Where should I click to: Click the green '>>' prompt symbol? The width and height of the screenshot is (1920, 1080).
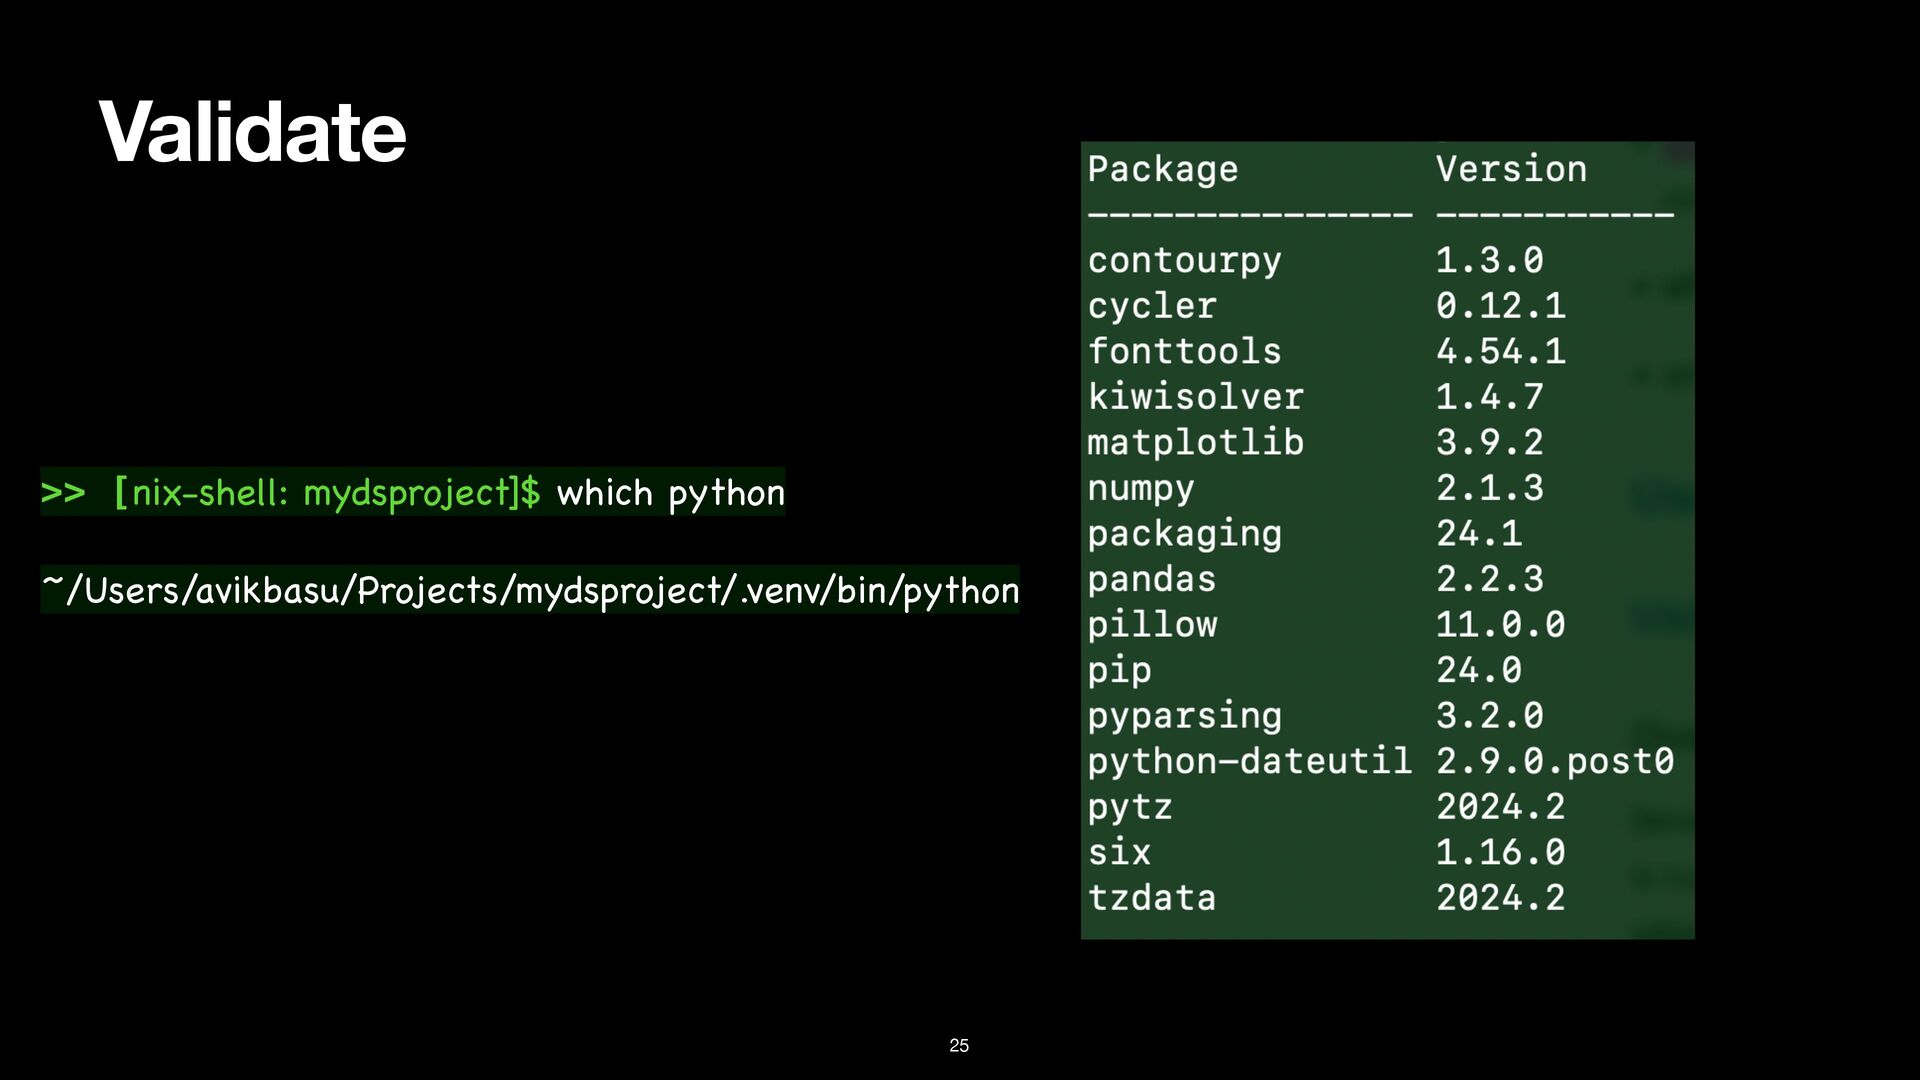click(x=63, y=493)
